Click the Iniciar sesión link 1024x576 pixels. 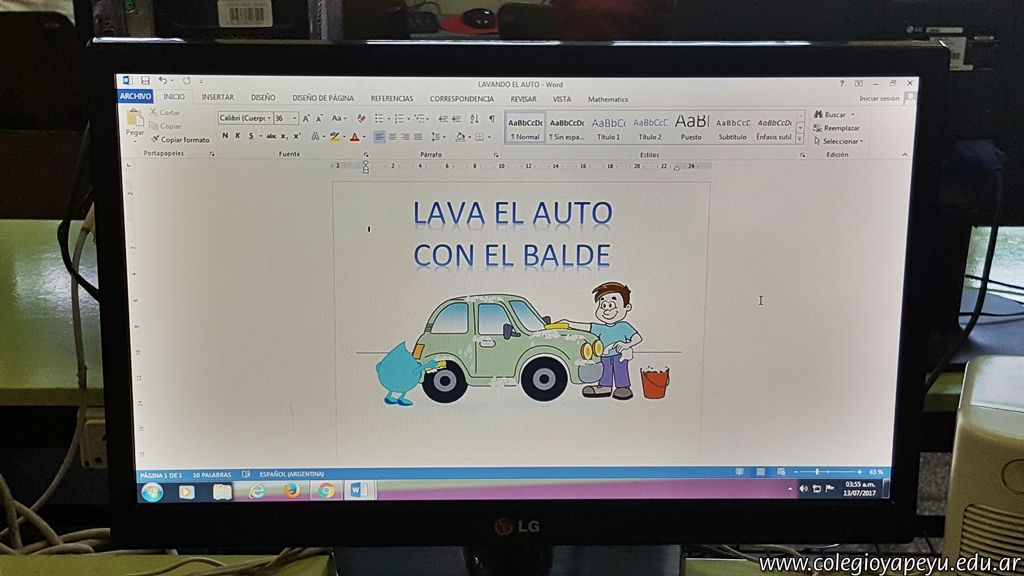(878, 98)
